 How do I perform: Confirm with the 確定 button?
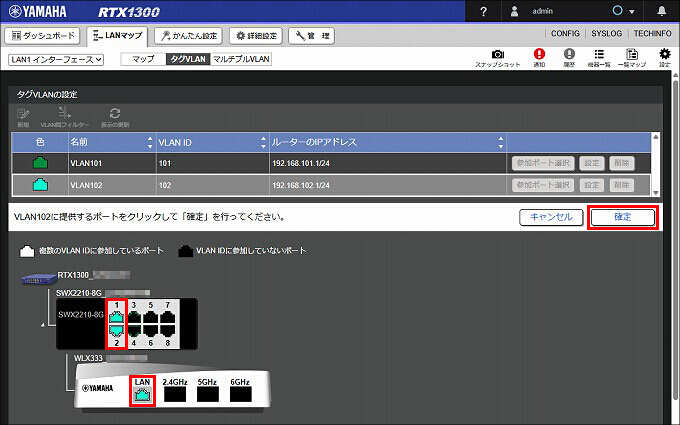[623, 217]
